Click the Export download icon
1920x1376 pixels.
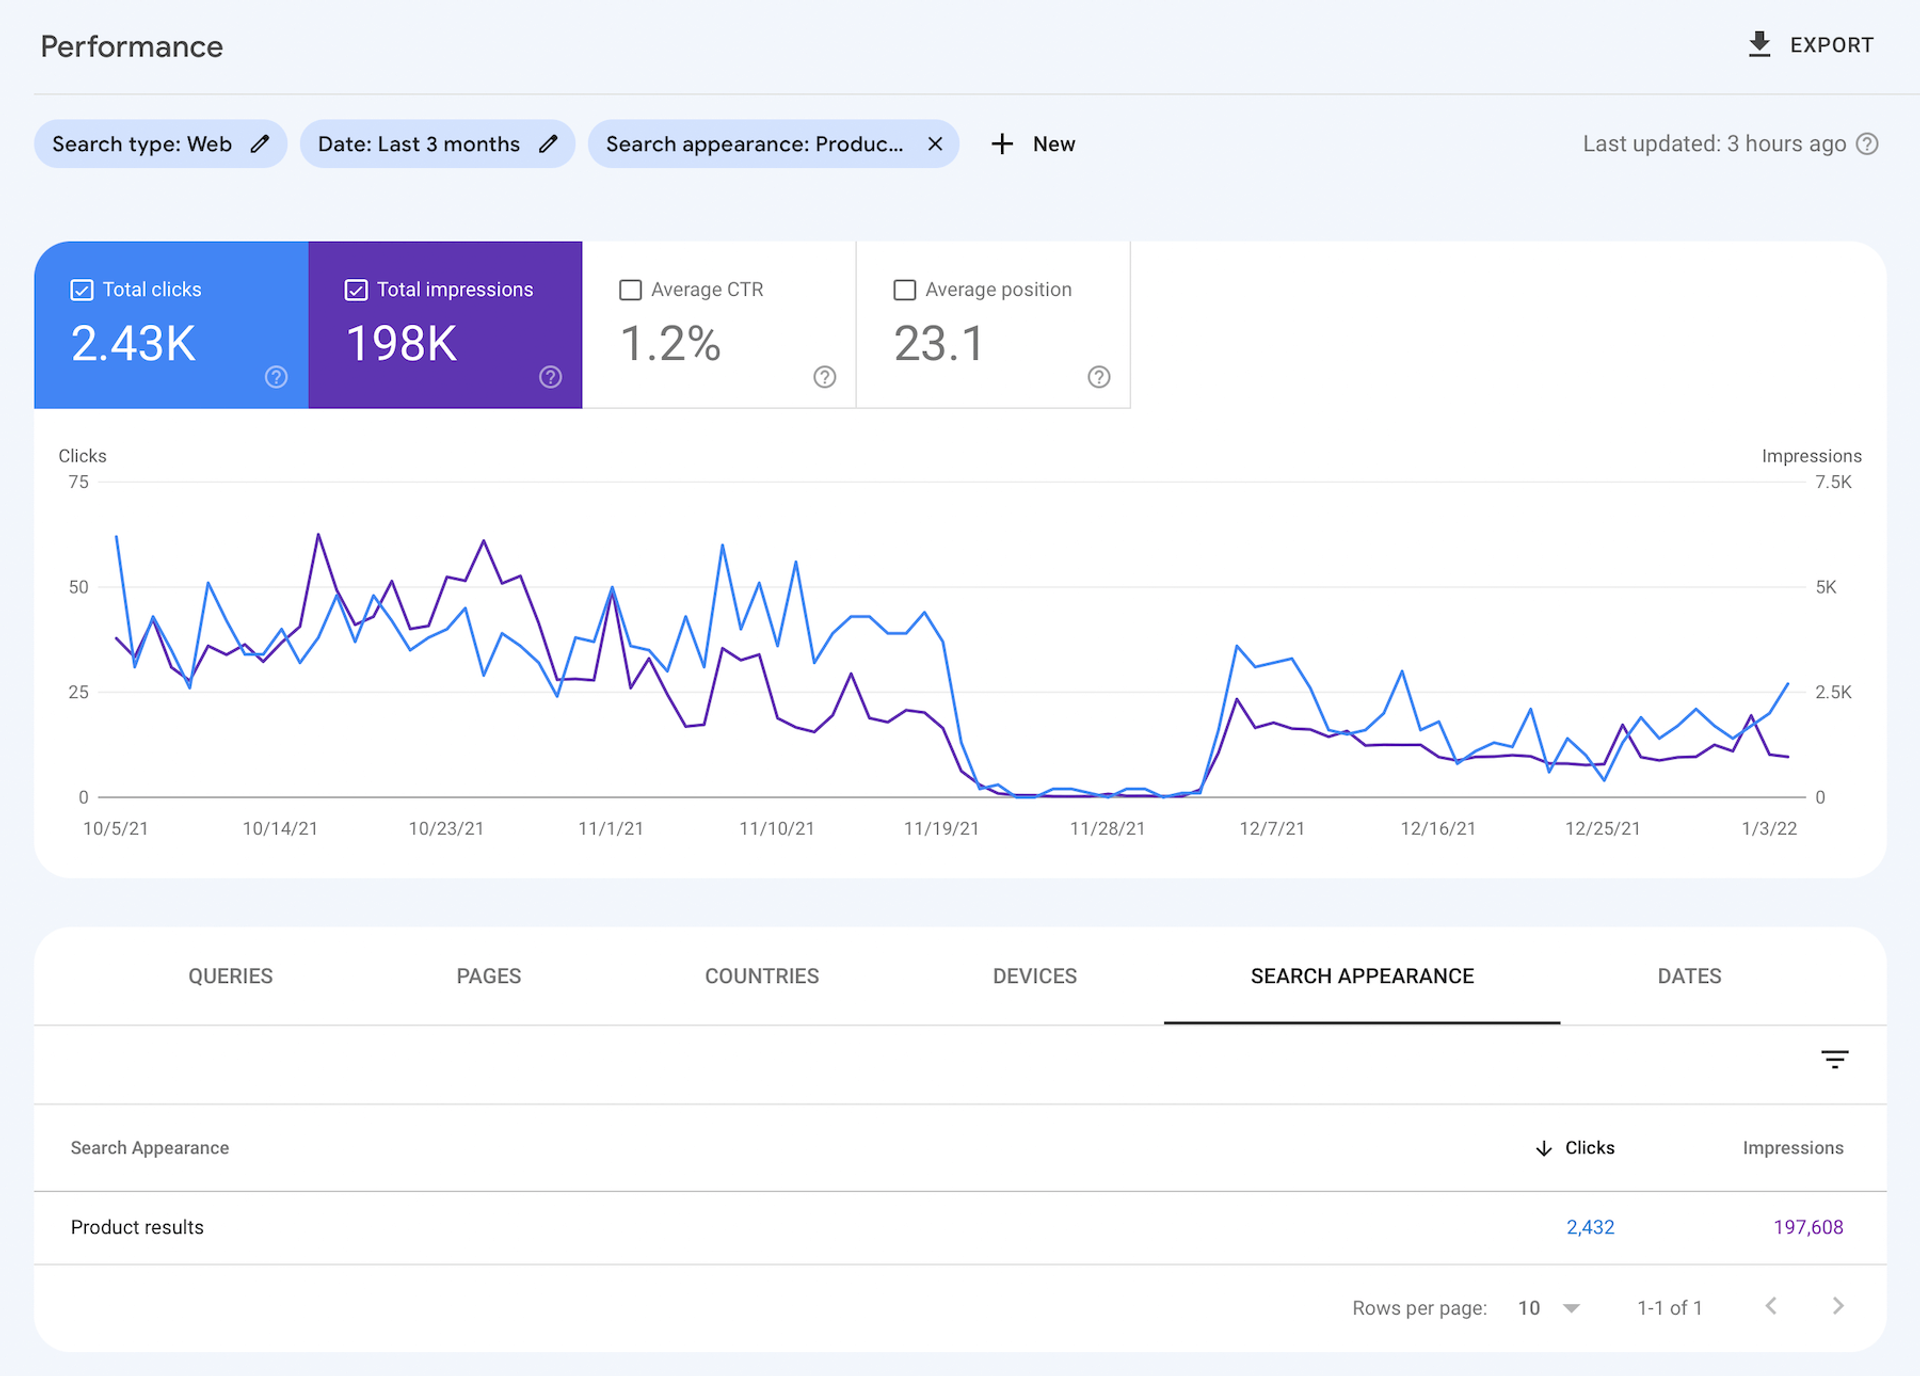tap(1759, 44)
